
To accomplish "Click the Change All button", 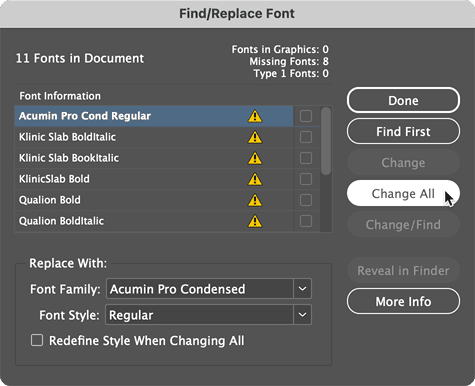I will (x=403, y=193).
